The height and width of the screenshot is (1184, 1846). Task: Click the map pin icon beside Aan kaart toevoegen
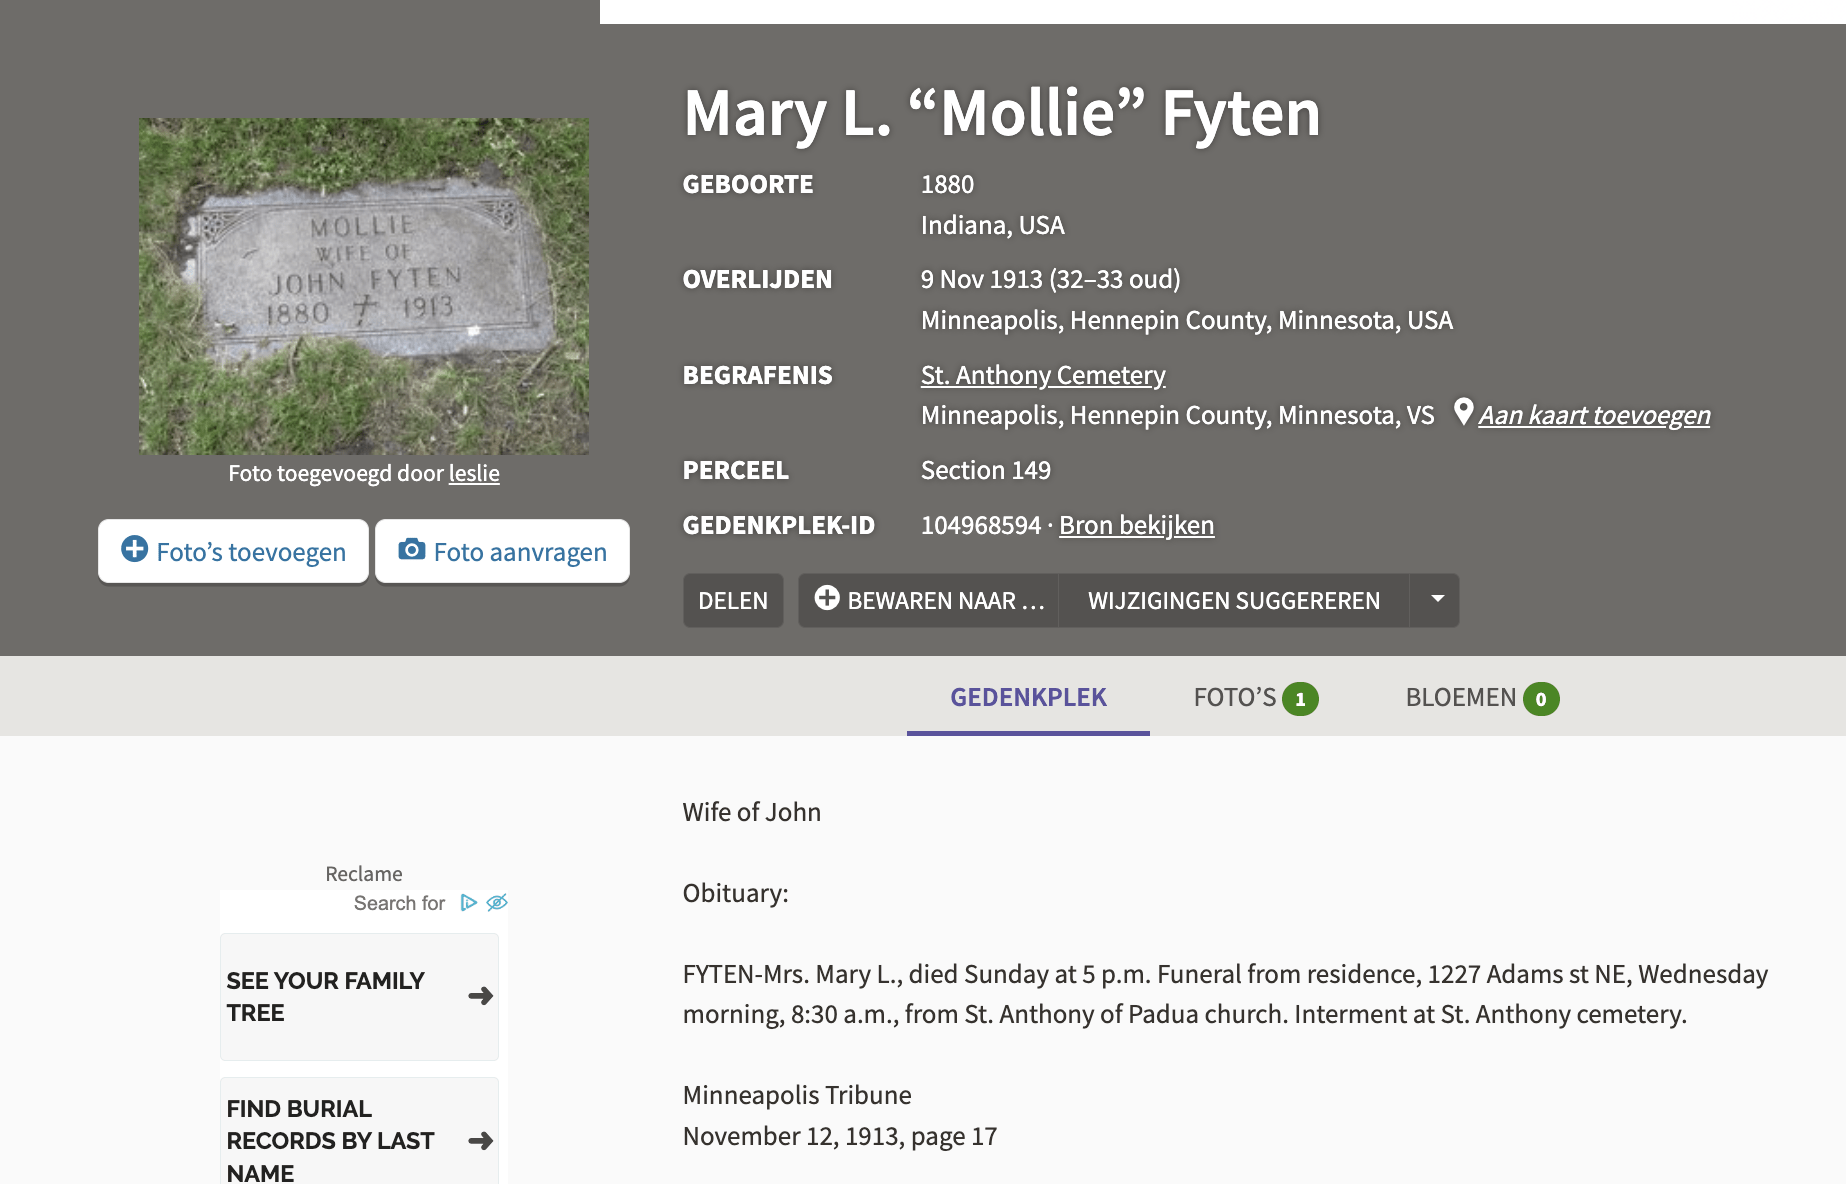1463,412
